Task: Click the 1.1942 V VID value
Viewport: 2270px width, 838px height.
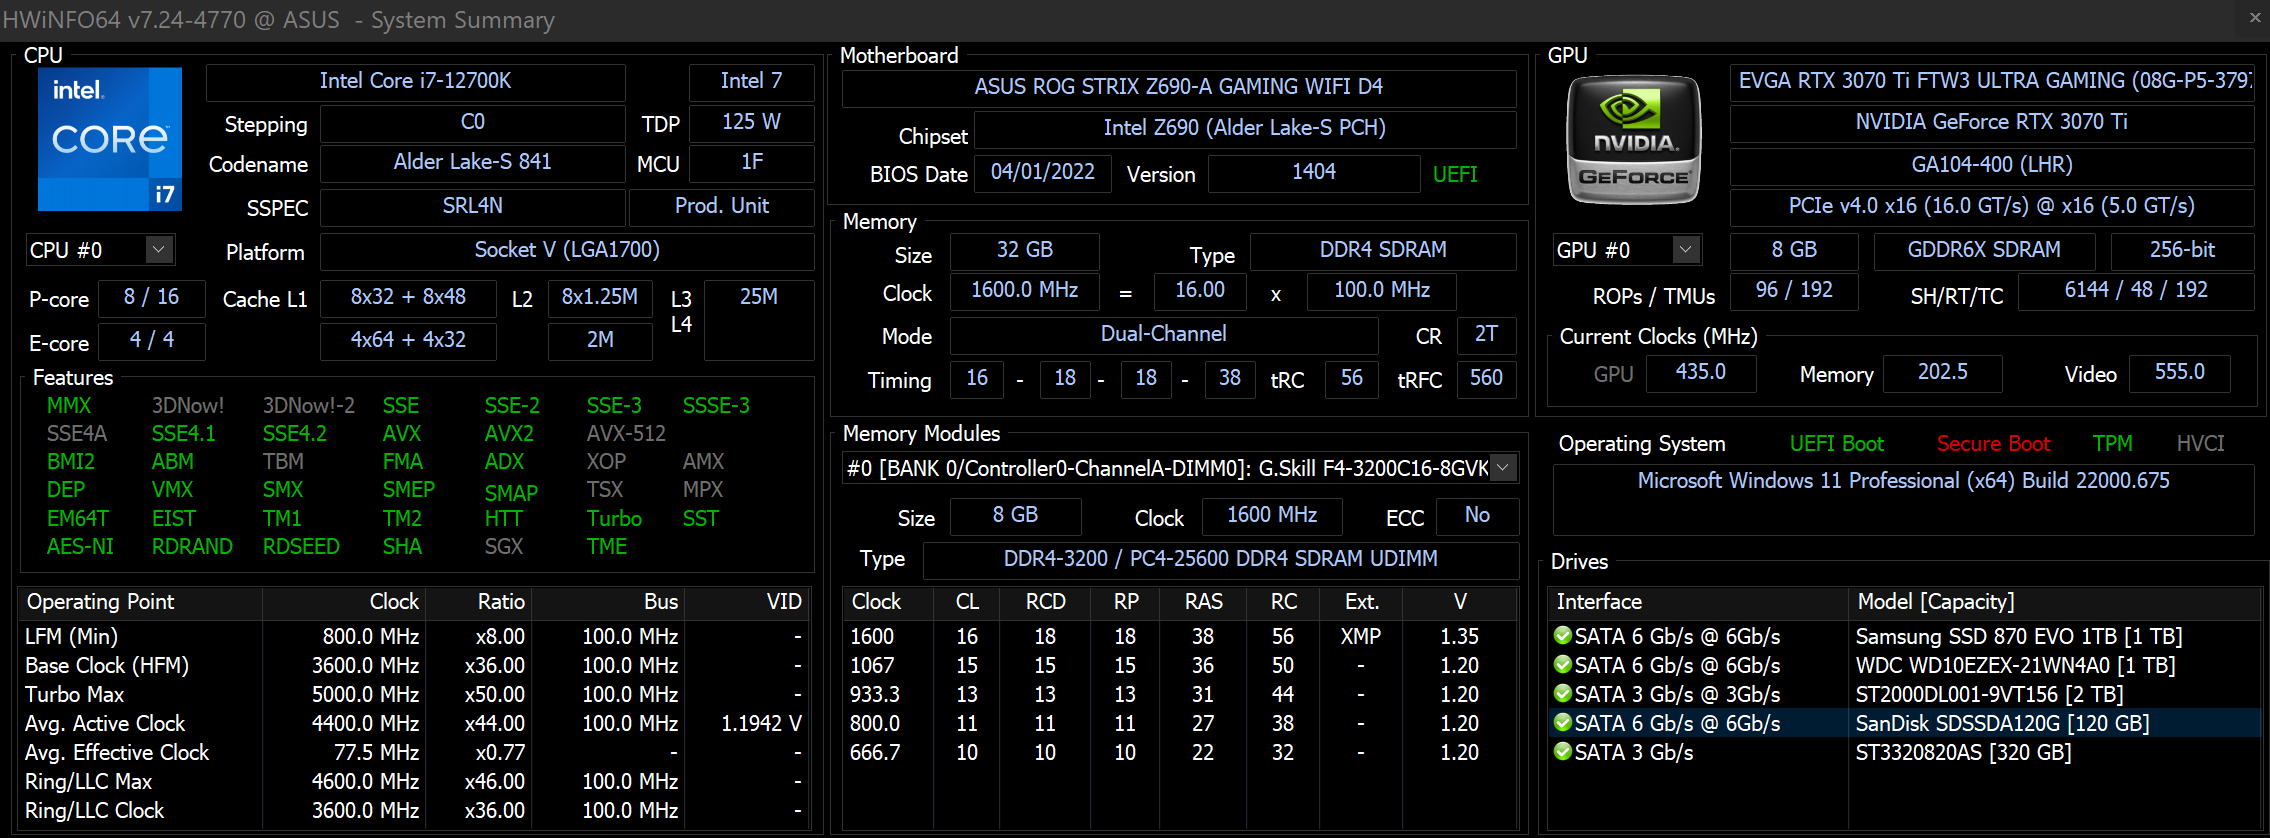Action: (761, 723)
